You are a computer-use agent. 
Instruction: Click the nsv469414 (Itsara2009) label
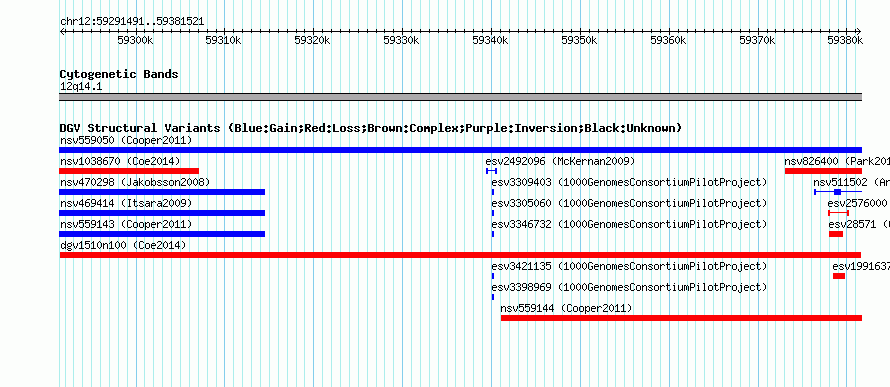pos(126,203)
